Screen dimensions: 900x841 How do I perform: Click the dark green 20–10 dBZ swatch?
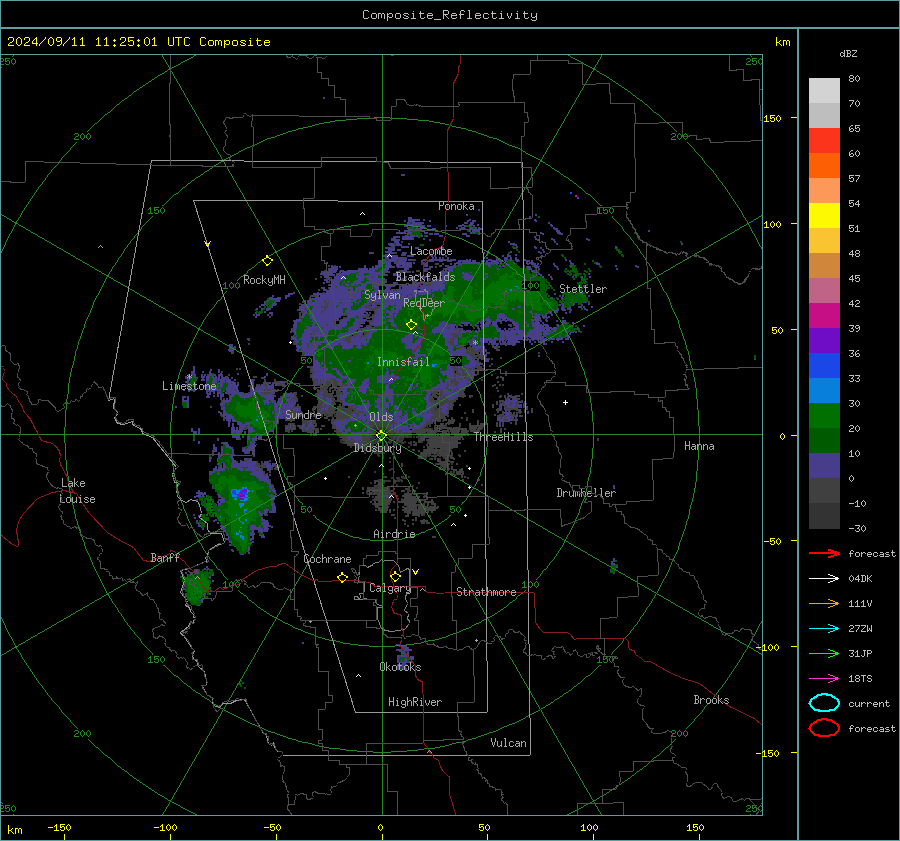click(824, 441)
